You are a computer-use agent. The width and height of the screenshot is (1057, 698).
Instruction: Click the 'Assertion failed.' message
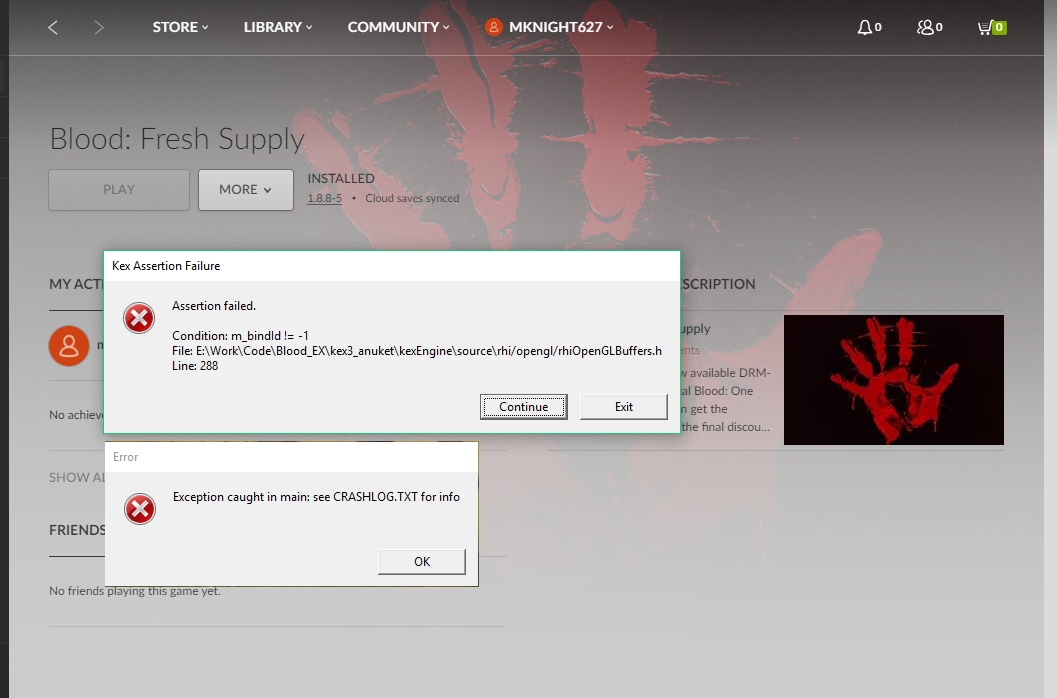pyautogui.click(x=214, y=306)
